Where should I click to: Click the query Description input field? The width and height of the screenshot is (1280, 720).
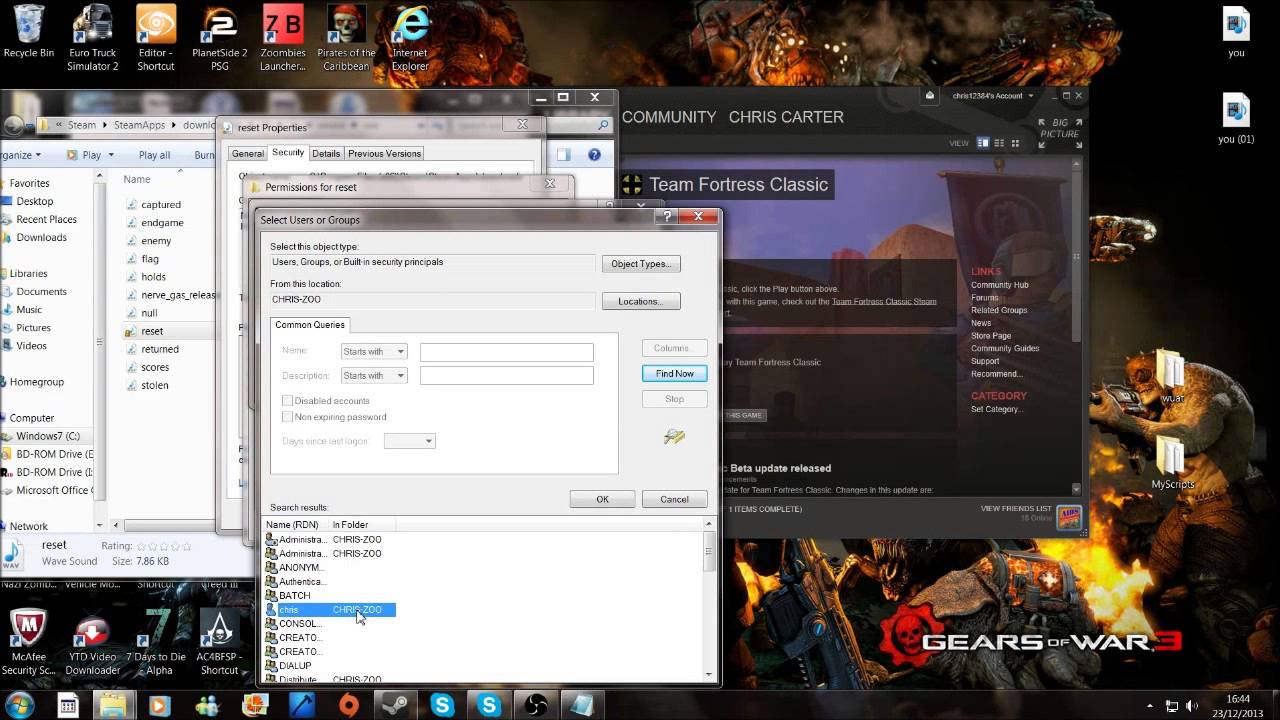[507, 376]
